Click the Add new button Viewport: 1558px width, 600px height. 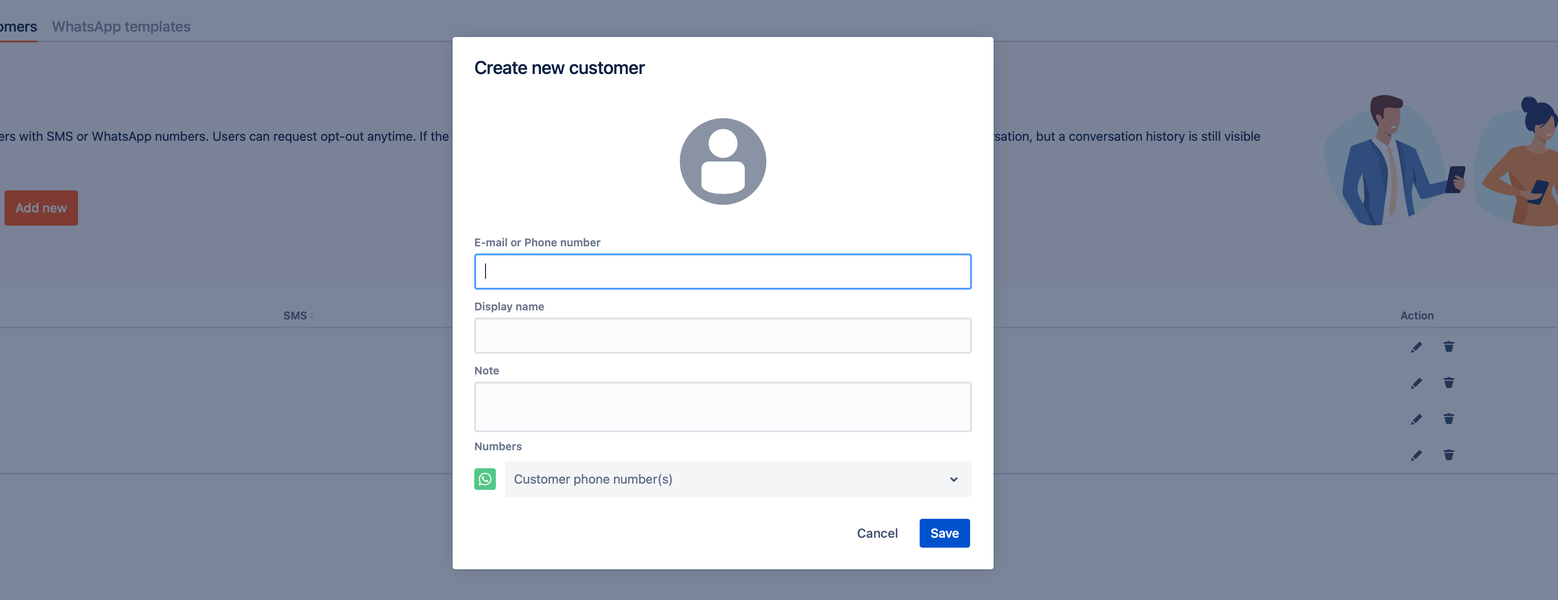40,207
